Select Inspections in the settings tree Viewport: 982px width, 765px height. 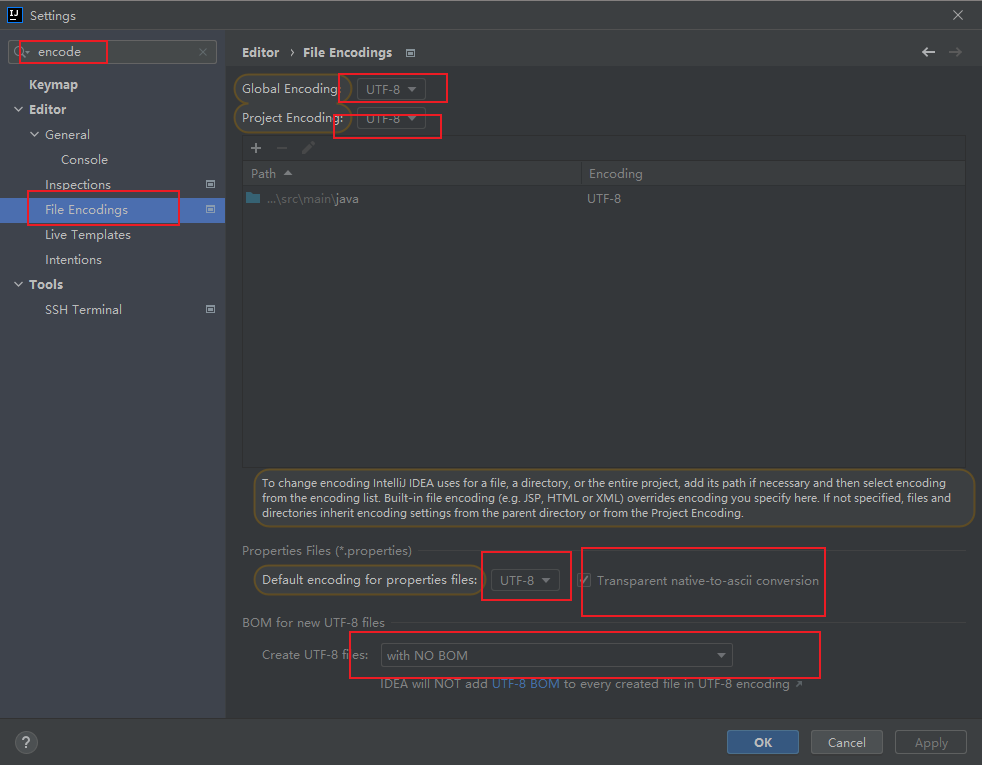pyautogui.click(x=78, y=185)
